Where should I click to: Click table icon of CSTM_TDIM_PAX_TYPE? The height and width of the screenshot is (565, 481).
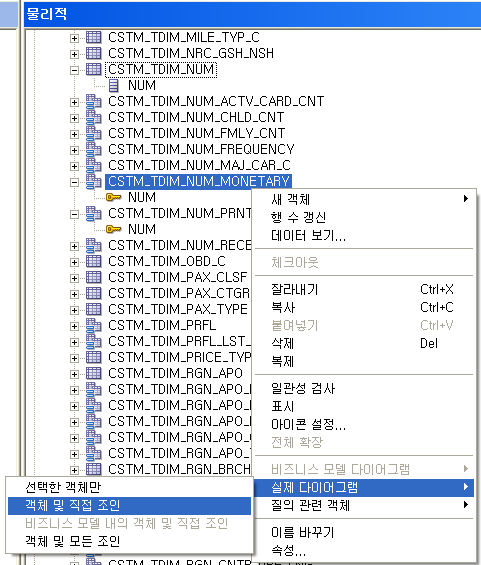[x=94, y=309]
